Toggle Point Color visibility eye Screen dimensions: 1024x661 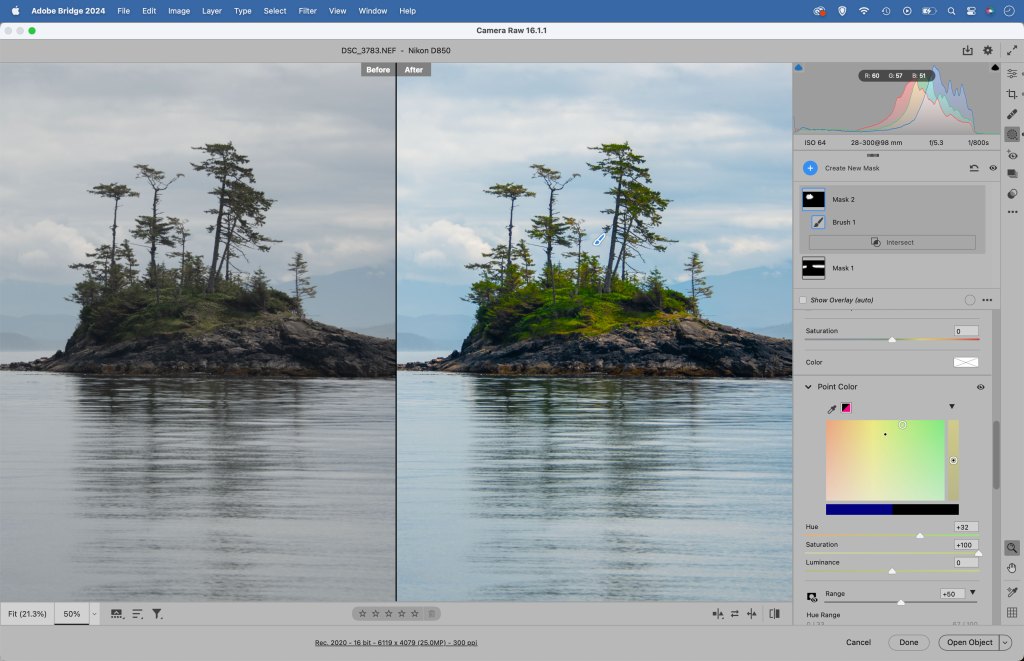point(980,387)
